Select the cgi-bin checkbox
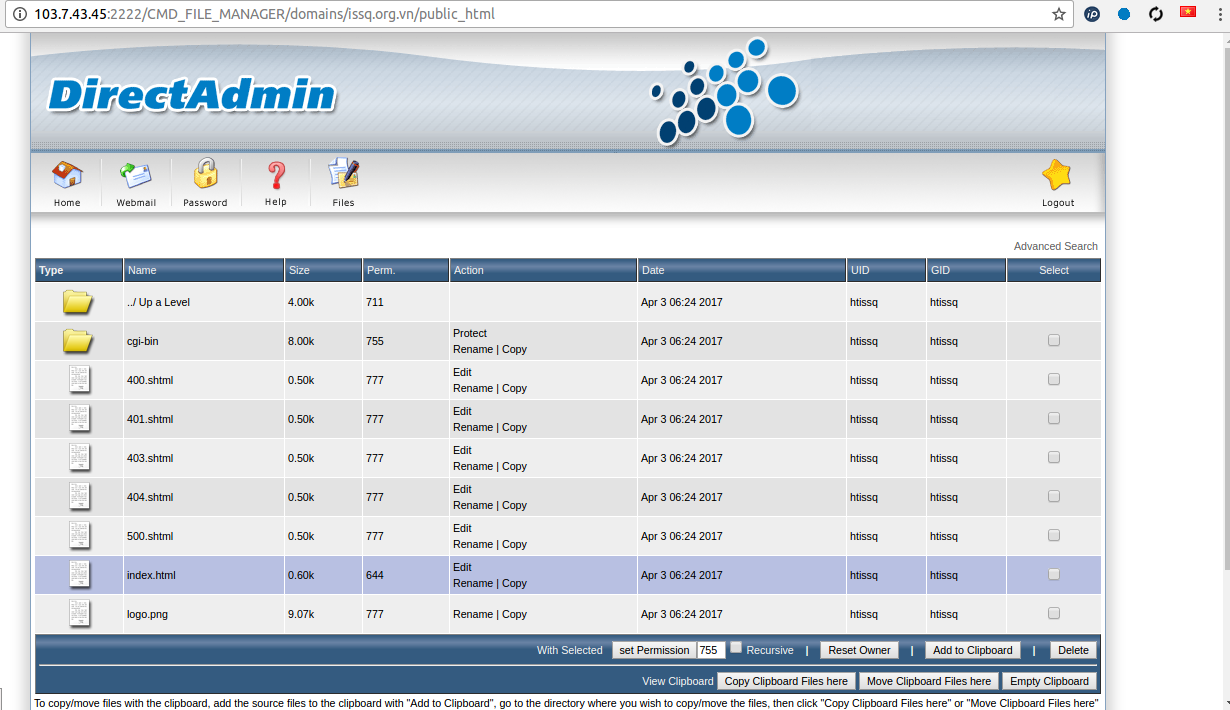The width and height of the screenshot is (1230, 710). 1054,340
